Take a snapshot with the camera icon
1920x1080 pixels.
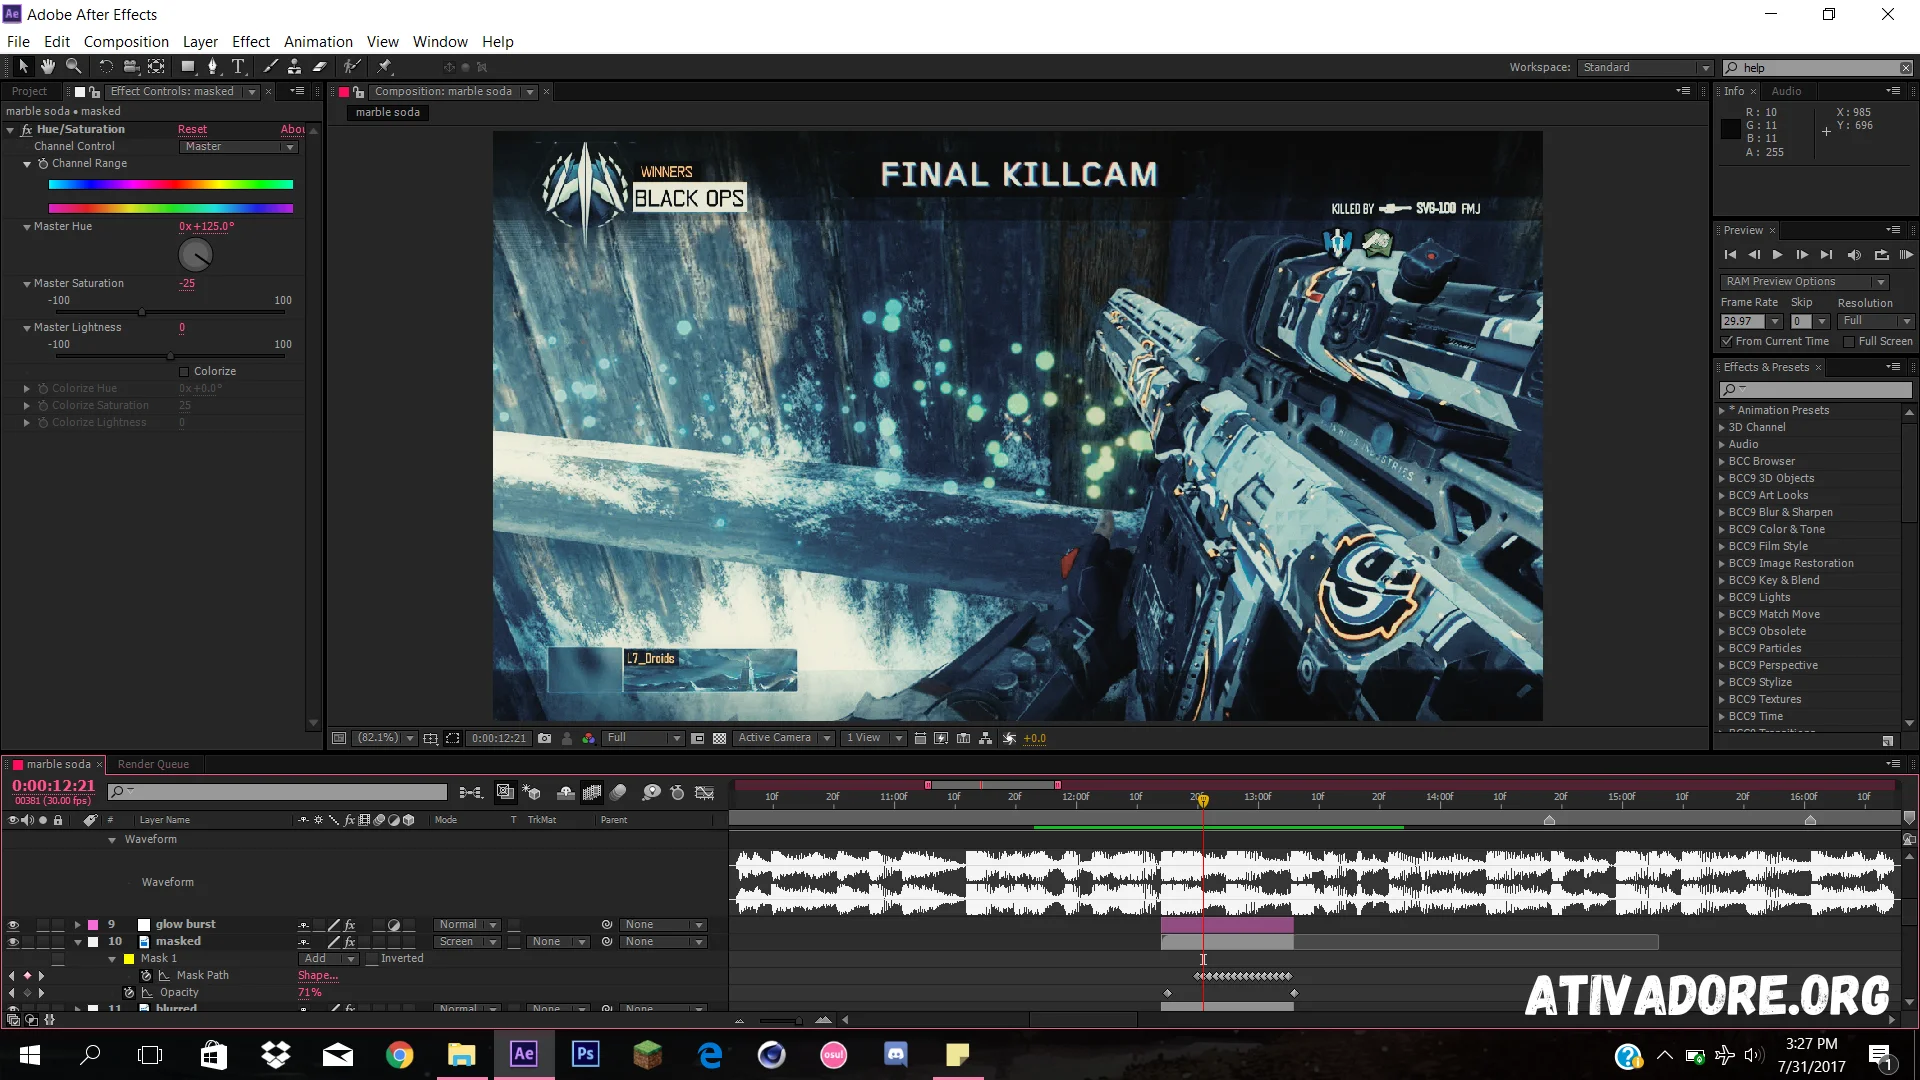coord(544,738)
